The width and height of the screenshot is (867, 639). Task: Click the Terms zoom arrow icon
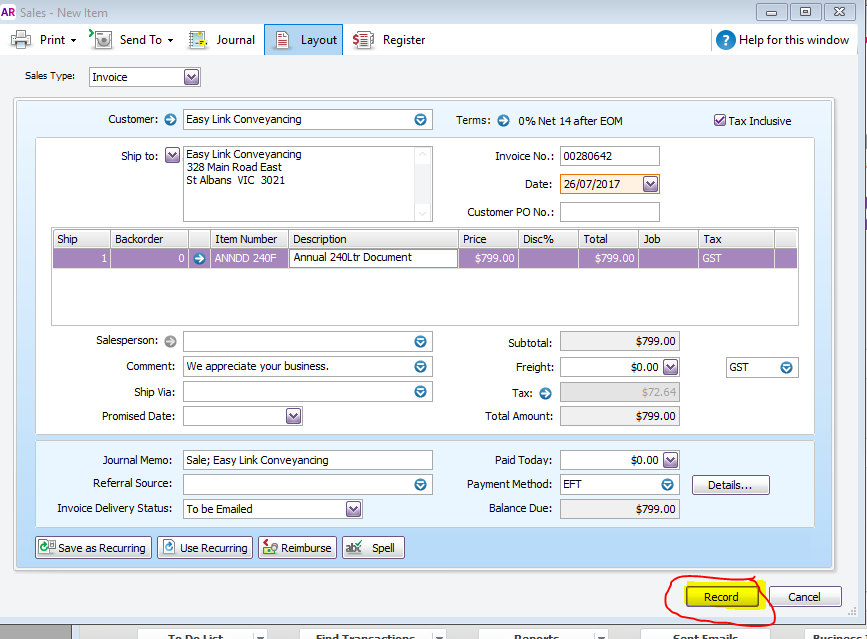503,120
